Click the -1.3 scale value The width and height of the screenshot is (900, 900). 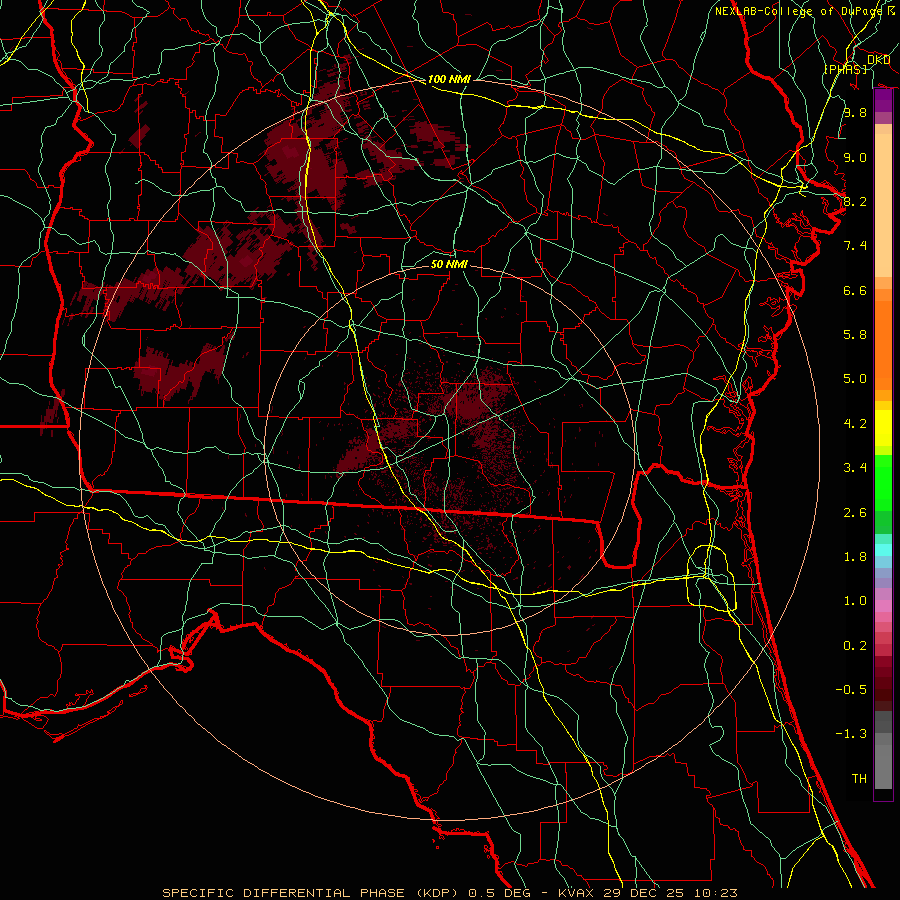[x=851, y=734]
